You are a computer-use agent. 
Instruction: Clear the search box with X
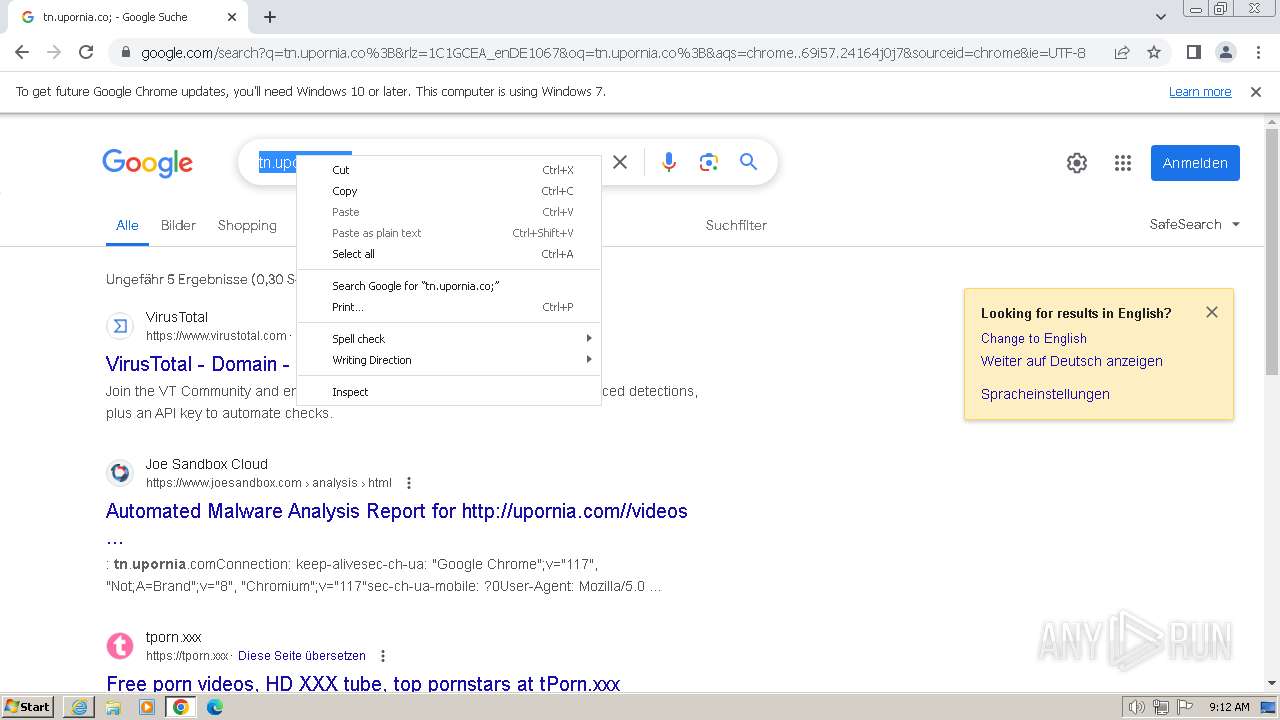tap(620, 162)
